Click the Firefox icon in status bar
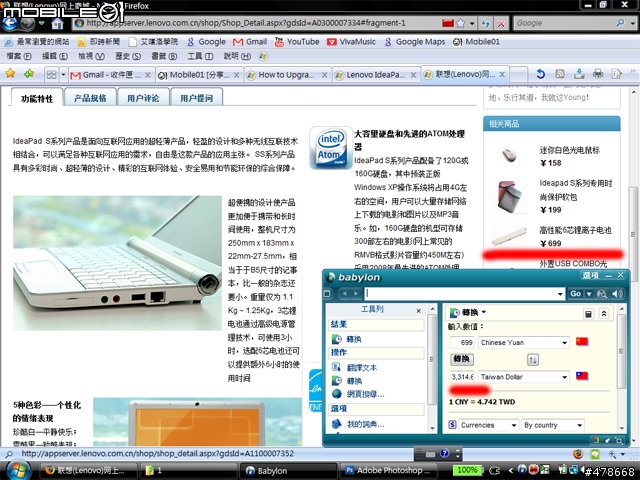The height and width of the screenshot is (480, 640). 578,453
